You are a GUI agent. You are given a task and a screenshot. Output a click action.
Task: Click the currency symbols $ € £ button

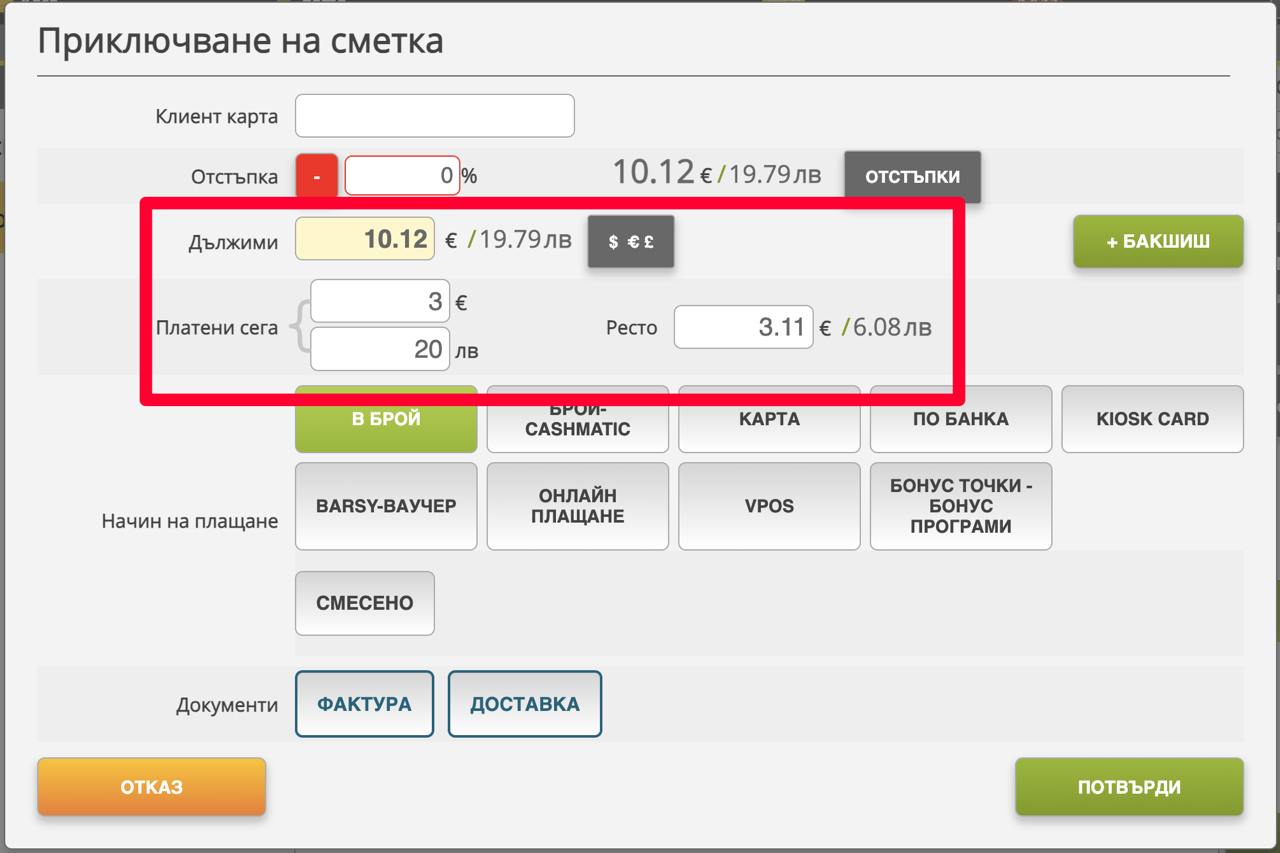coord(631,241)
